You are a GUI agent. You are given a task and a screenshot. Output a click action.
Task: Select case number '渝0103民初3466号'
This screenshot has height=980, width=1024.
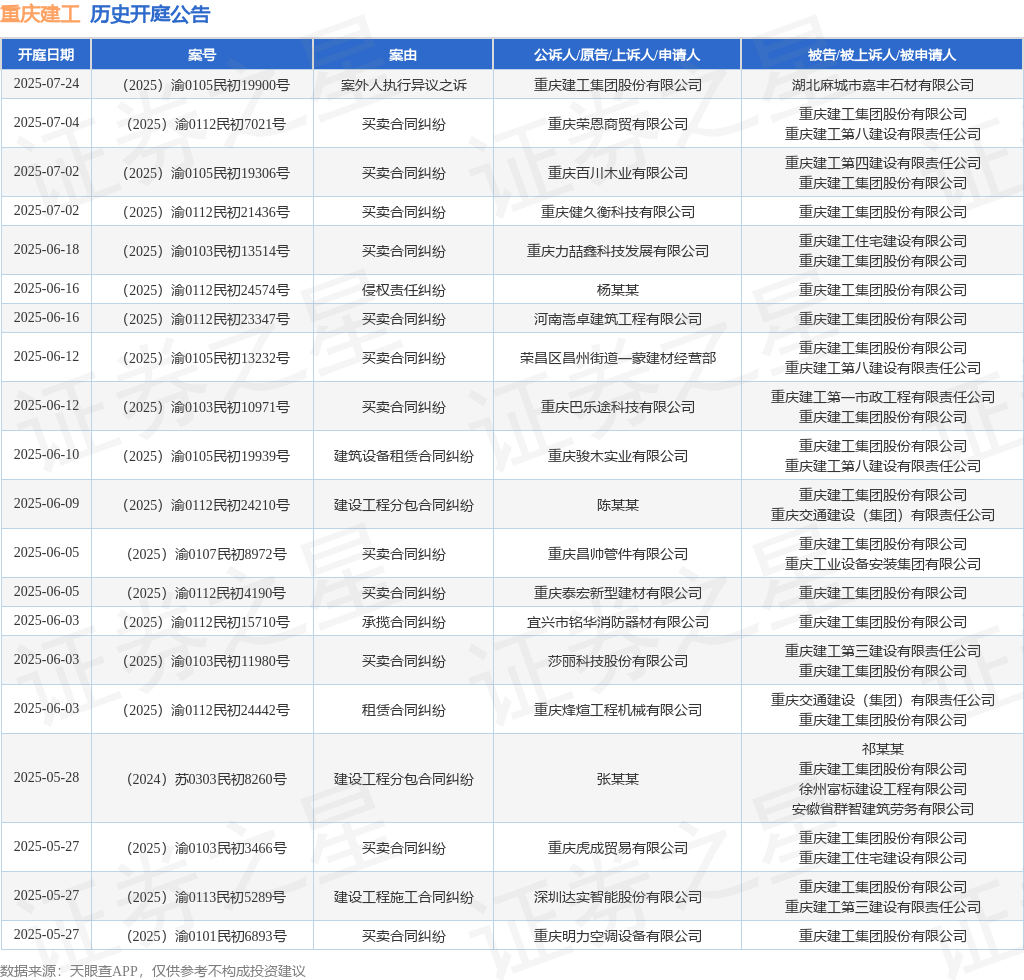point(230,848)
